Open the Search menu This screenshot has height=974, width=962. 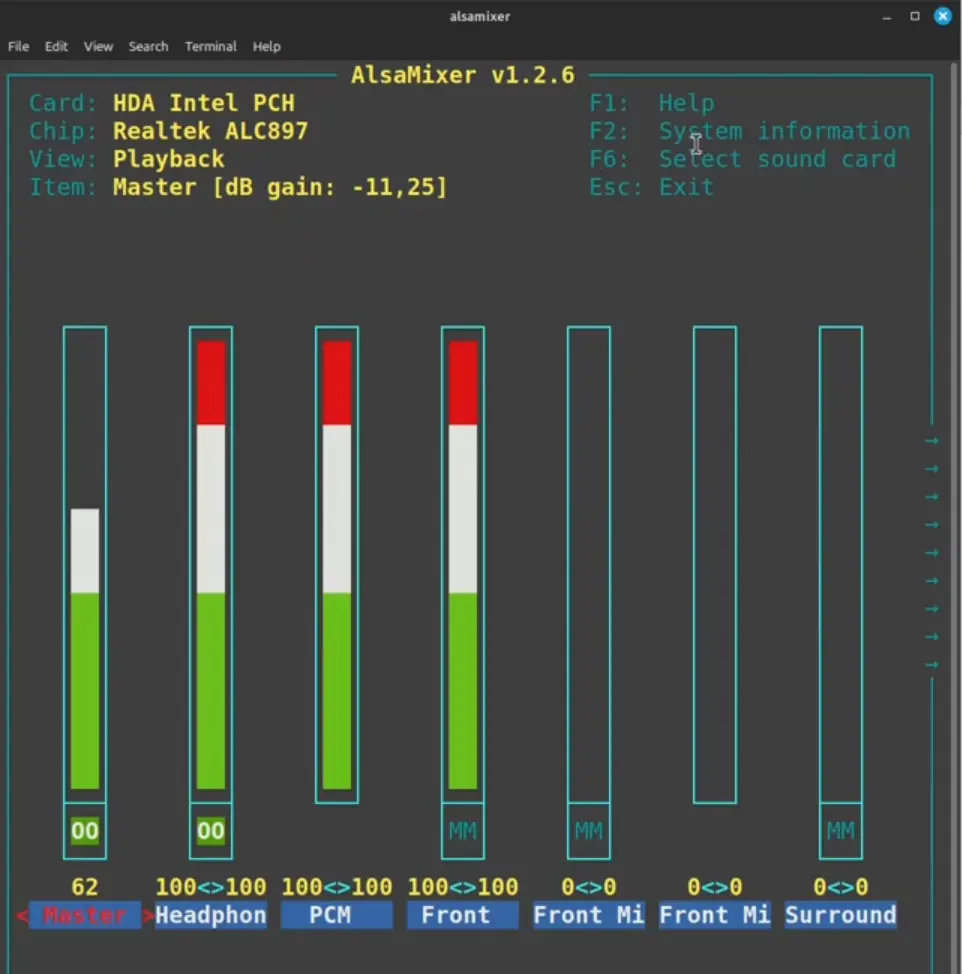148,46
